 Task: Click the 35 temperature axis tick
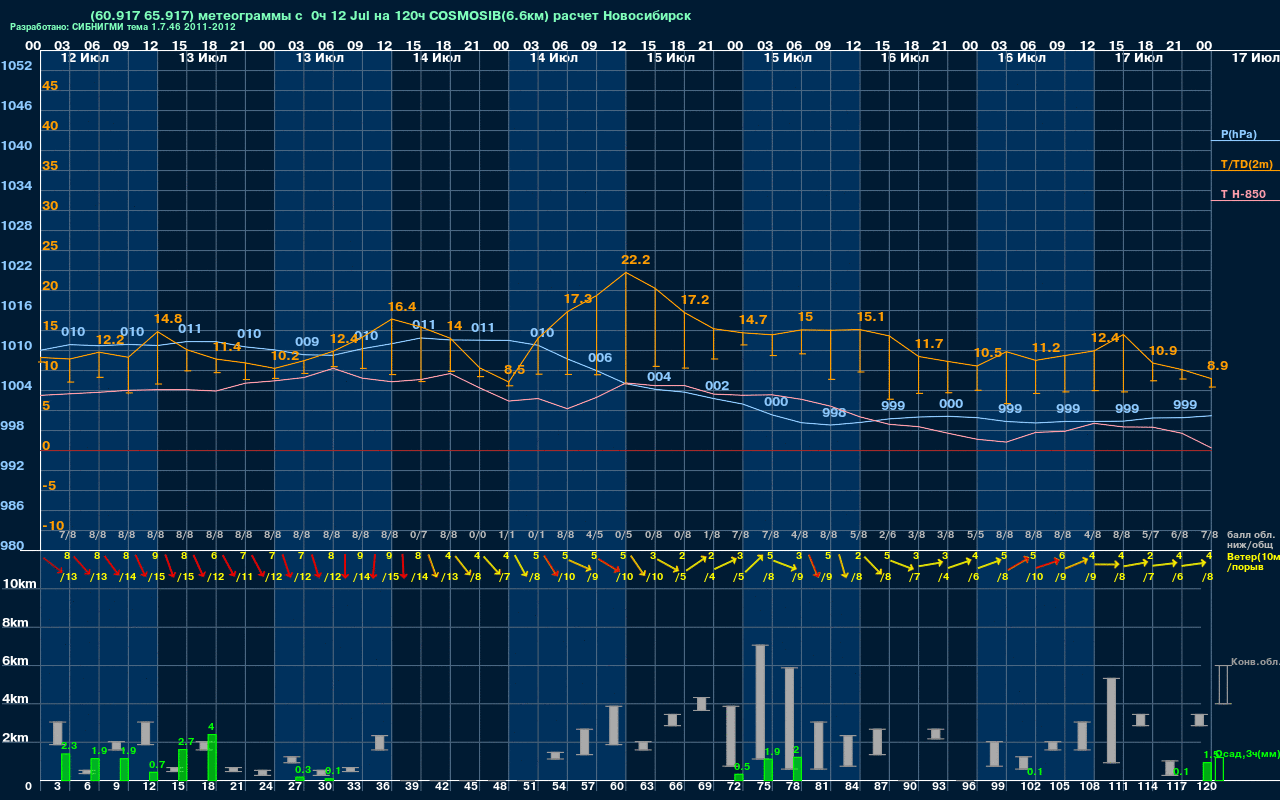(50, 166)
